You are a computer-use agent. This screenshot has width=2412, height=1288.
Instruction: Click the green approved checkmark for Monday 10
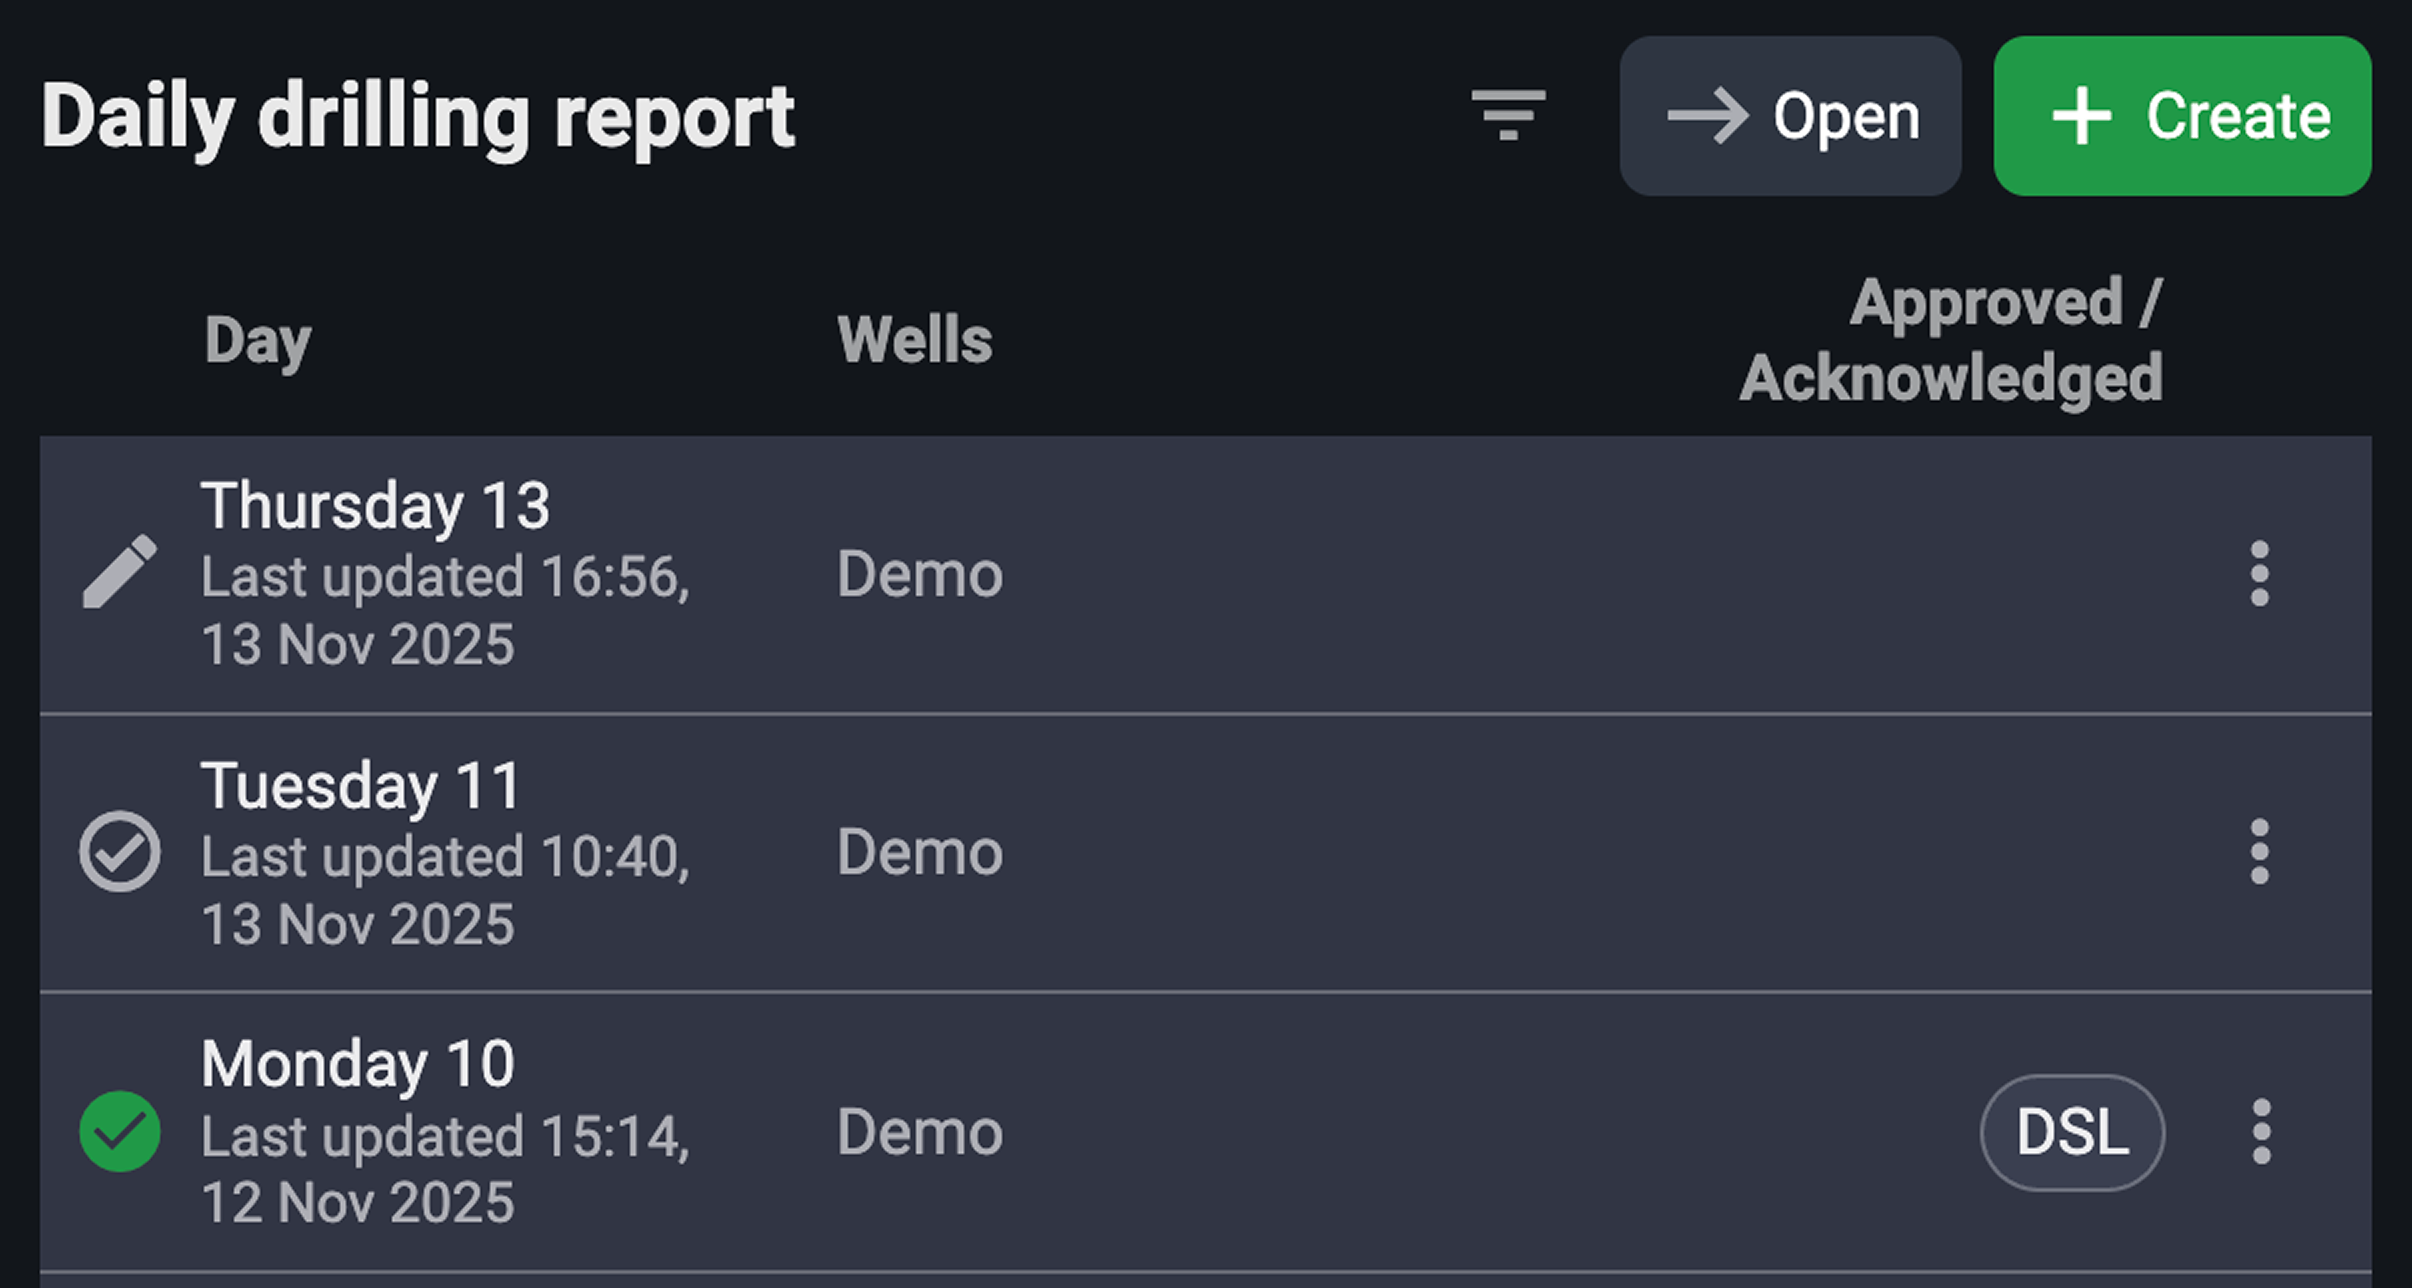(x=119, y=1131)
